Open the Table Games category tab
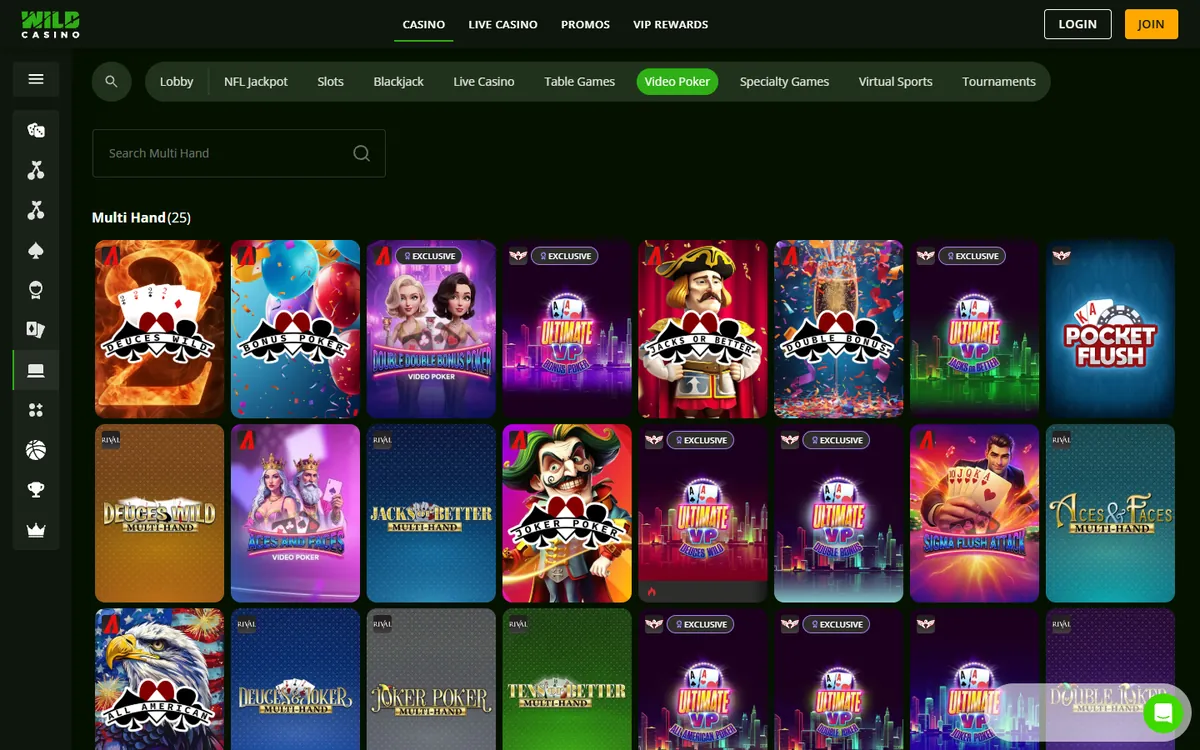Image resolution: width=1200 pixels, height=750 pixels. tap(580, 81)
